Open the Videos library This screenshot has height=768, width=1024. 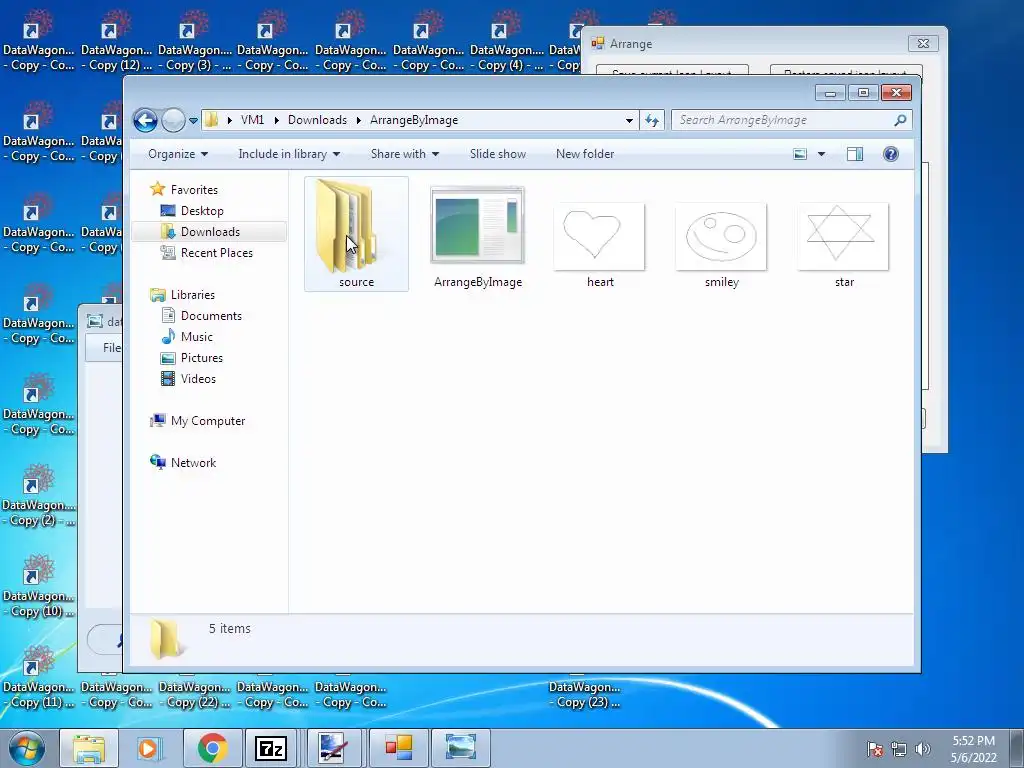pyautogui.click(x=197, y=379)
